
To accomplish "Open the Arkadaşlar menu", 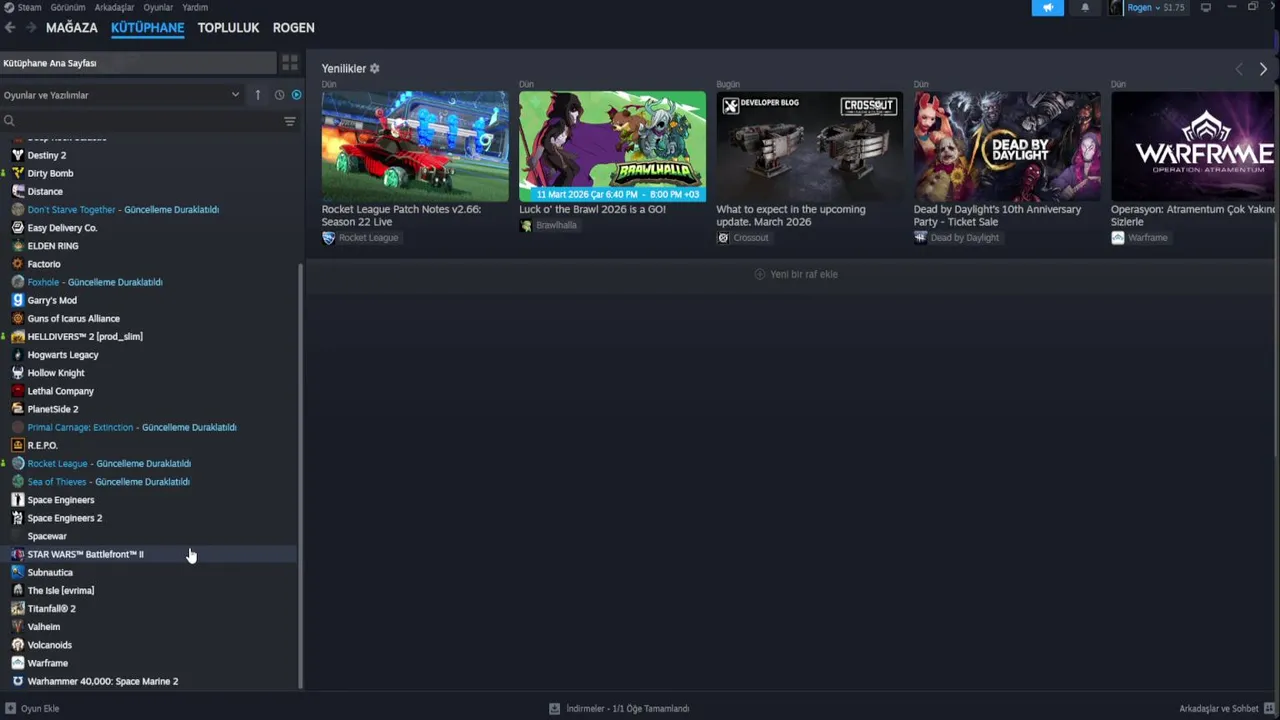I will coord(114,7).
